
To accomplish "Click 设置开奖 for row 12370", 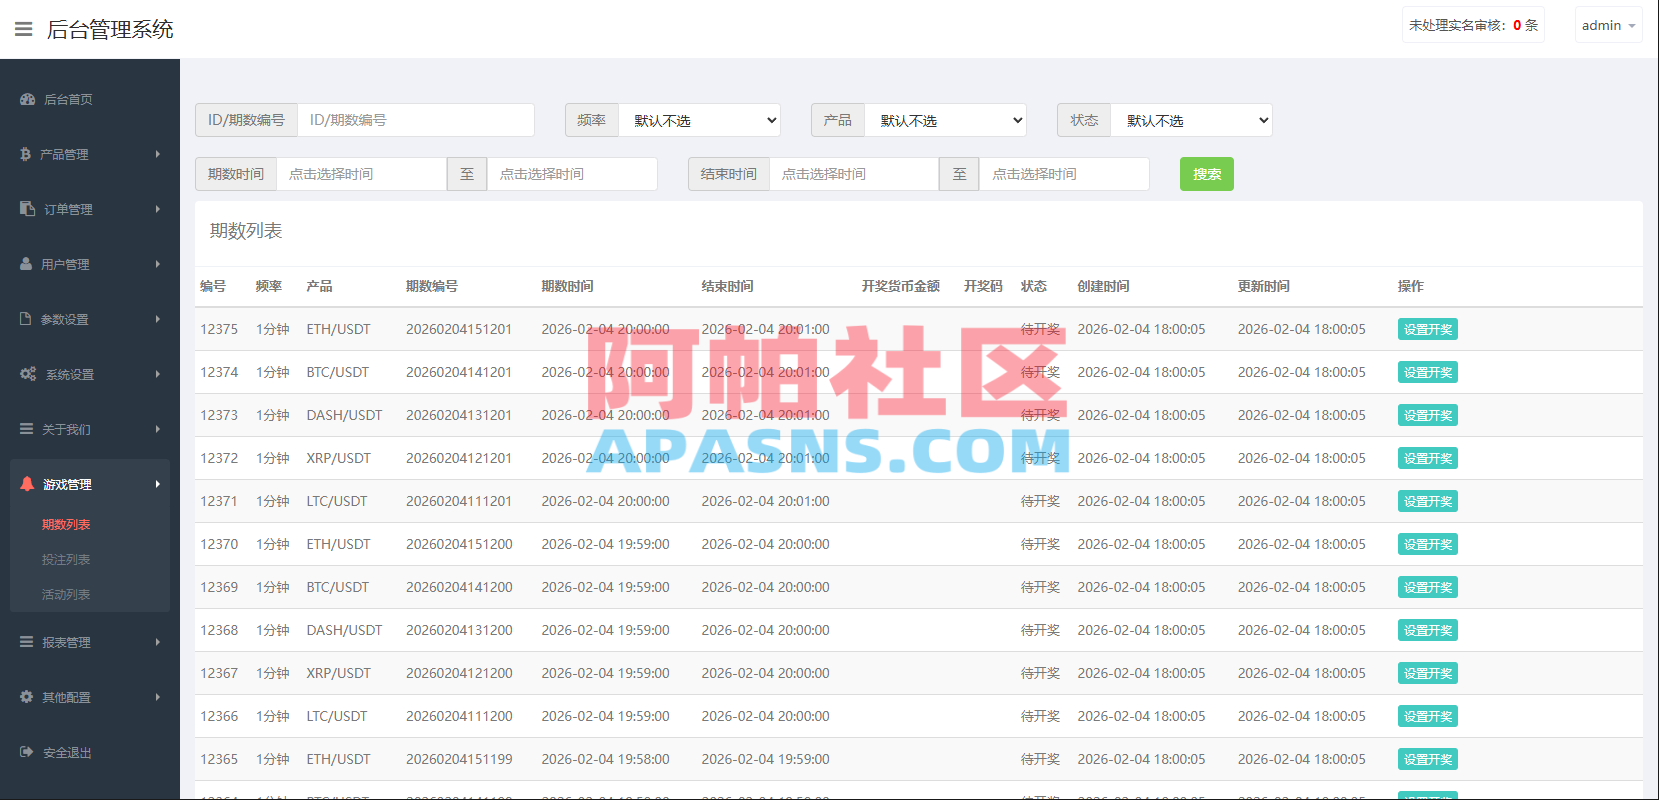I will [x=1428, y=544].
